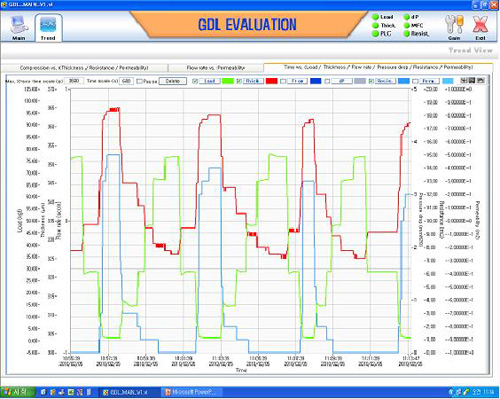The width and height of the screenshot is (500, 399).
Task: Uncheck the Load trace checkbox
Action: [195, 81]
